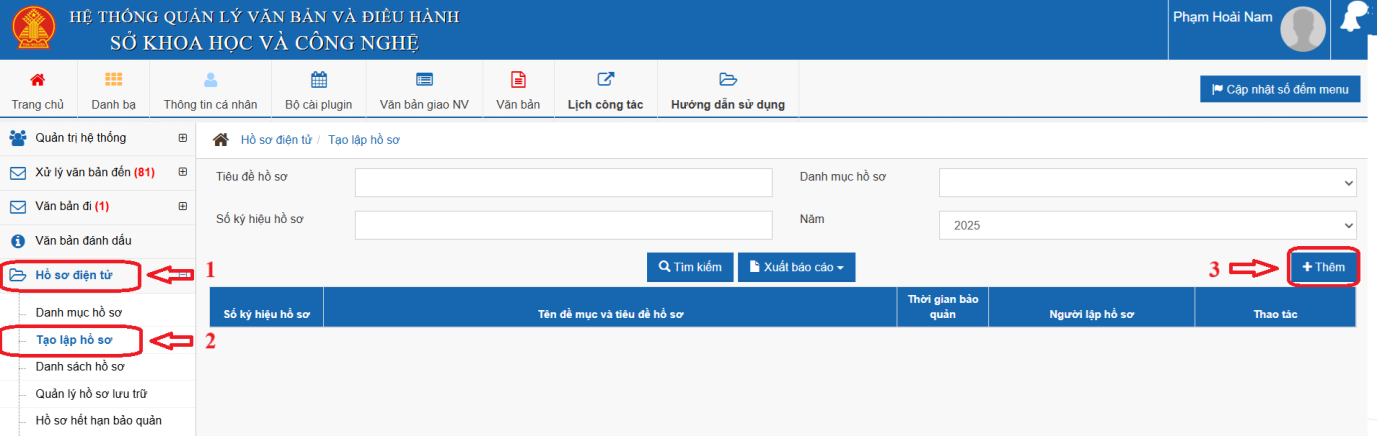1377x436 pixels.
Task: Click the Bộ cài plugin calendar icon
Action: click(319, 80)
